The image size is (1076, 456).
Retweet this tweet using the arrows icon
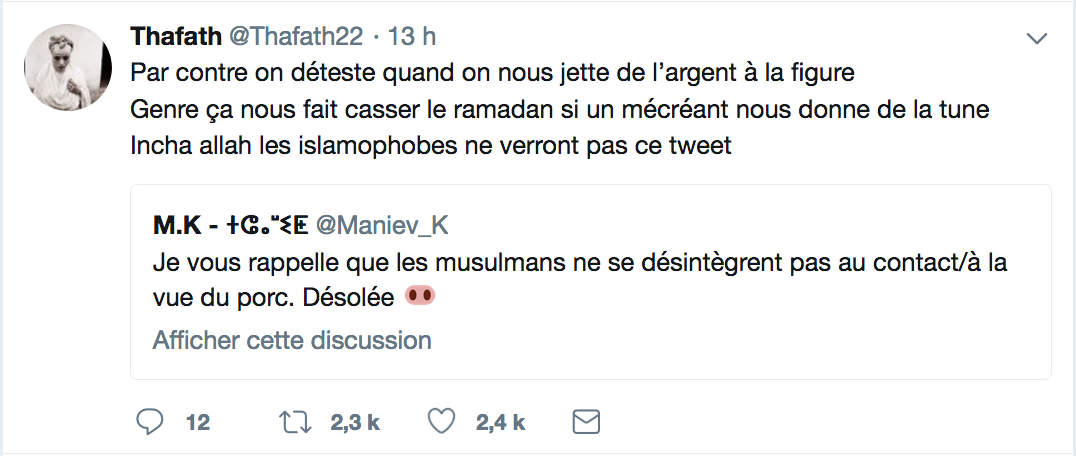click(292, 422)
